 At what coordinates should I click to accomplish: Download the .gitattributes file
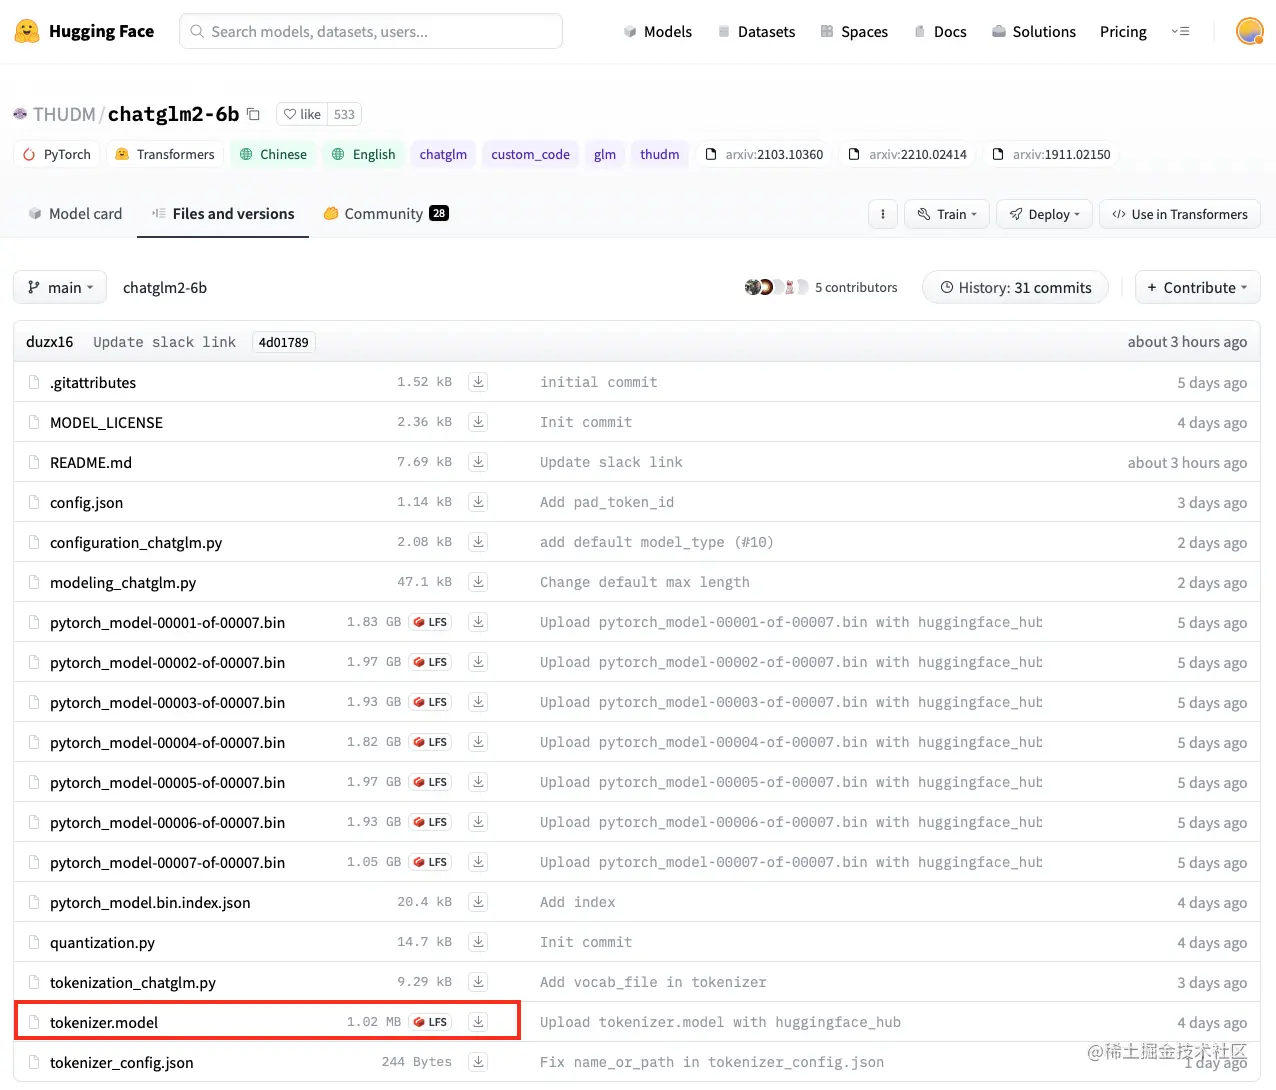click(x=479, y=382)
